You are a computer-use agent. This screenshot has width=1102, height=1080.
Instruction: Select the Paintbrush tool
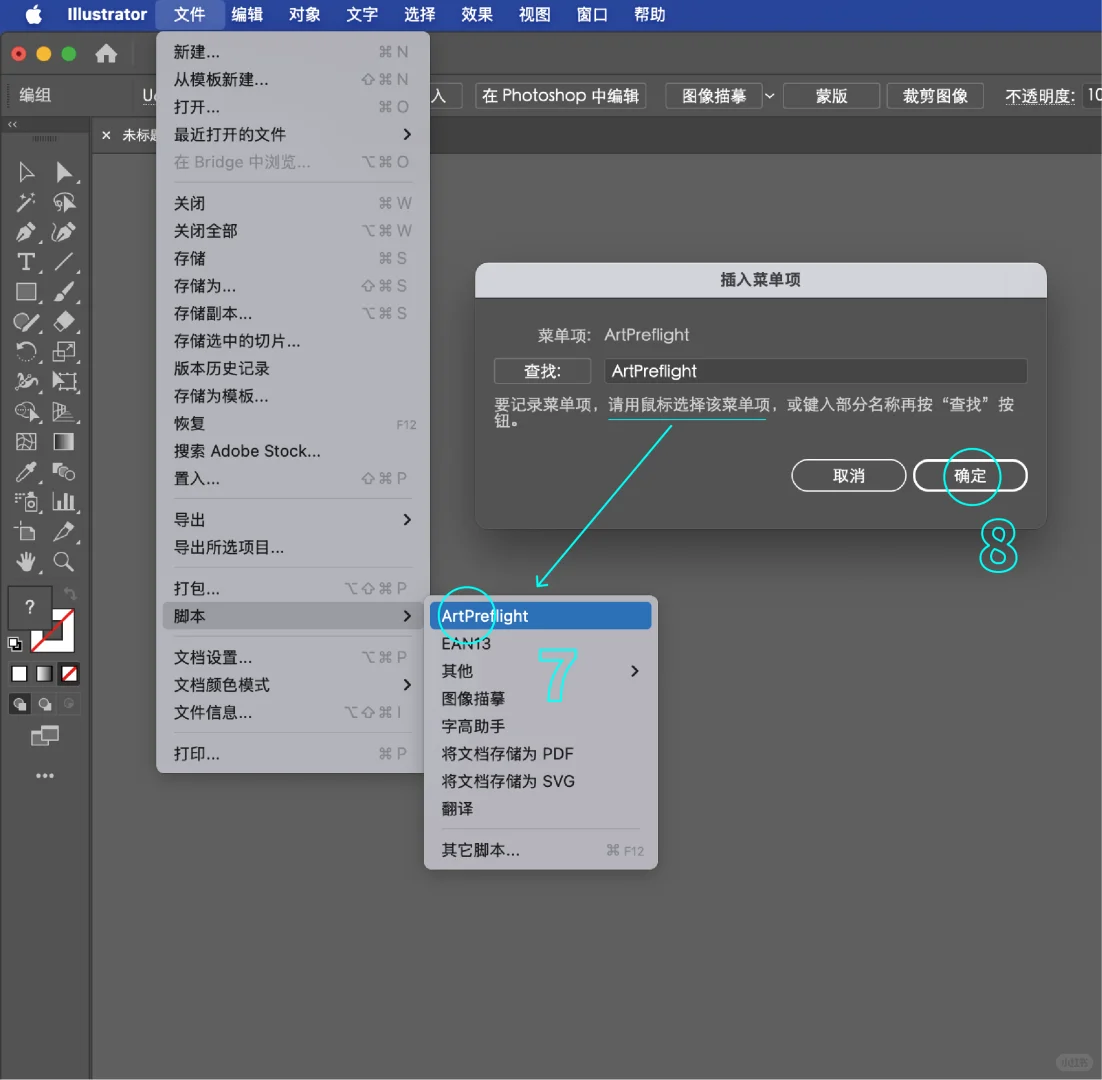pyautogui.click(x=66, y=292)
